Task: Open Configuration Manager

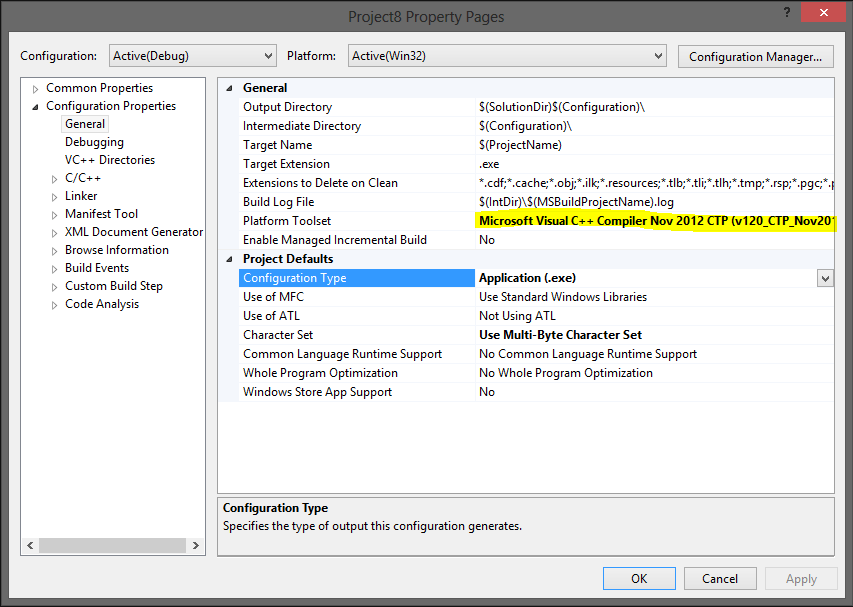Action: coord(755,56)
